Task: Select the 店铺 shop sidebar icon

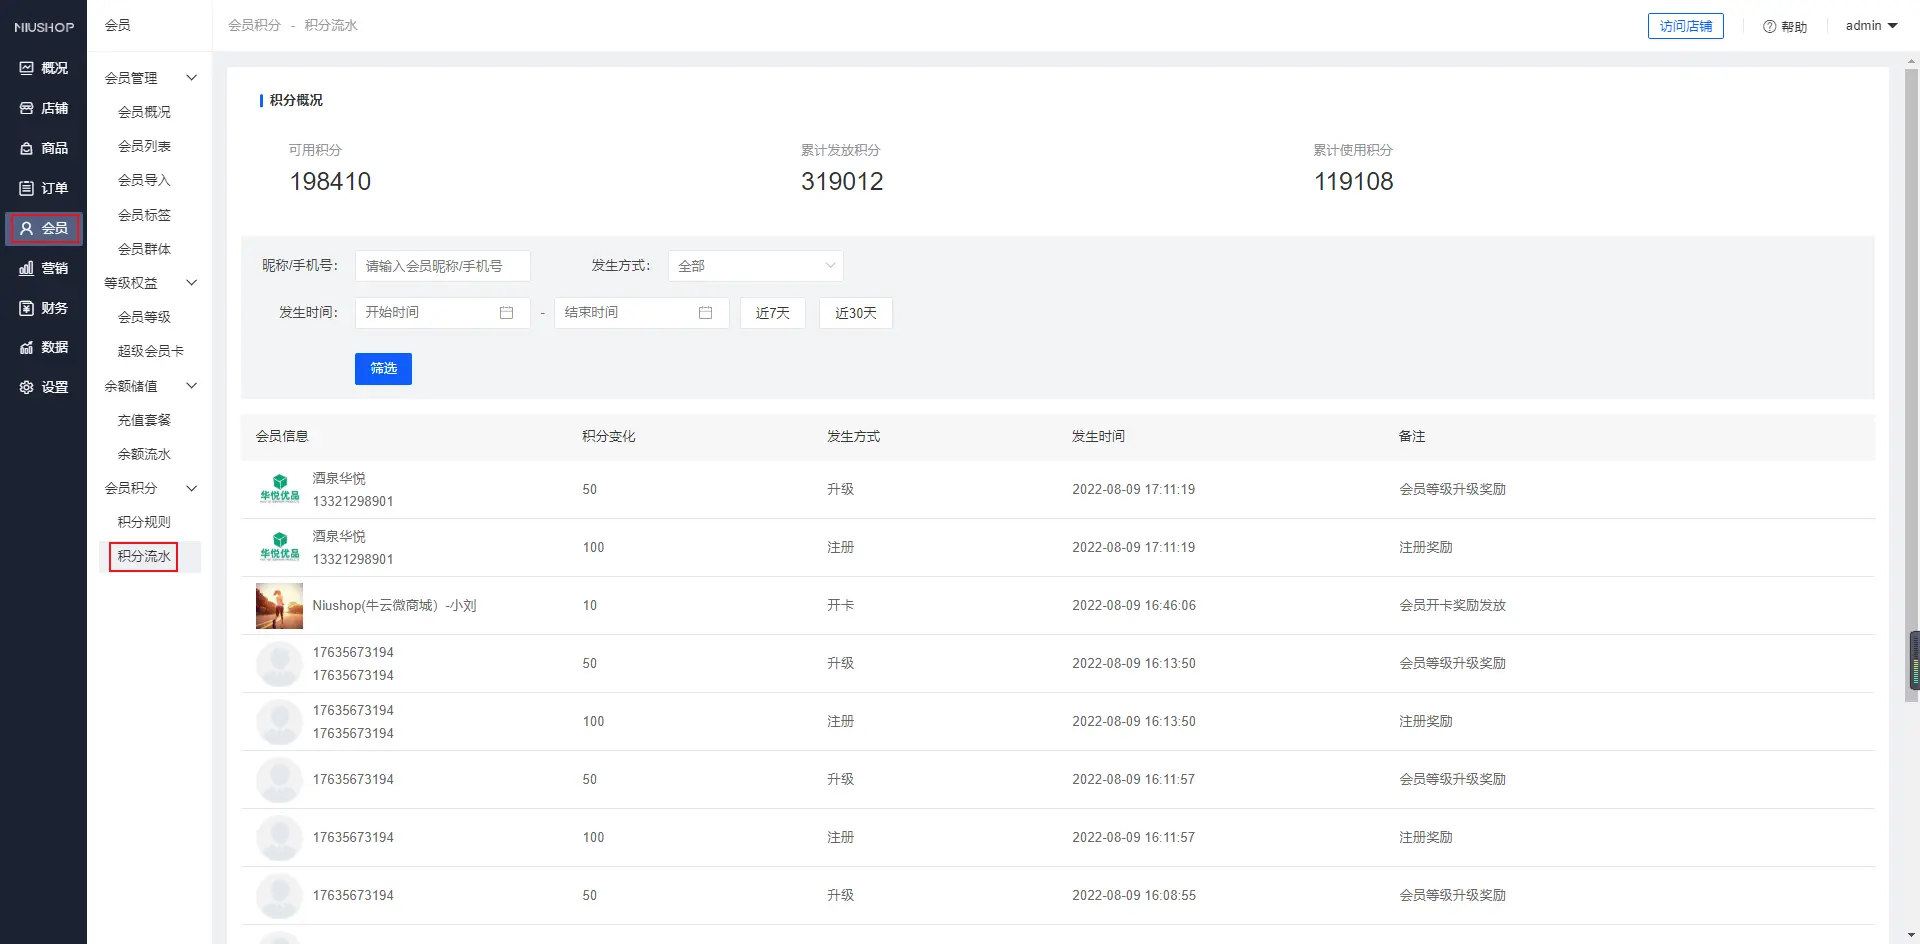Action: 27,108
